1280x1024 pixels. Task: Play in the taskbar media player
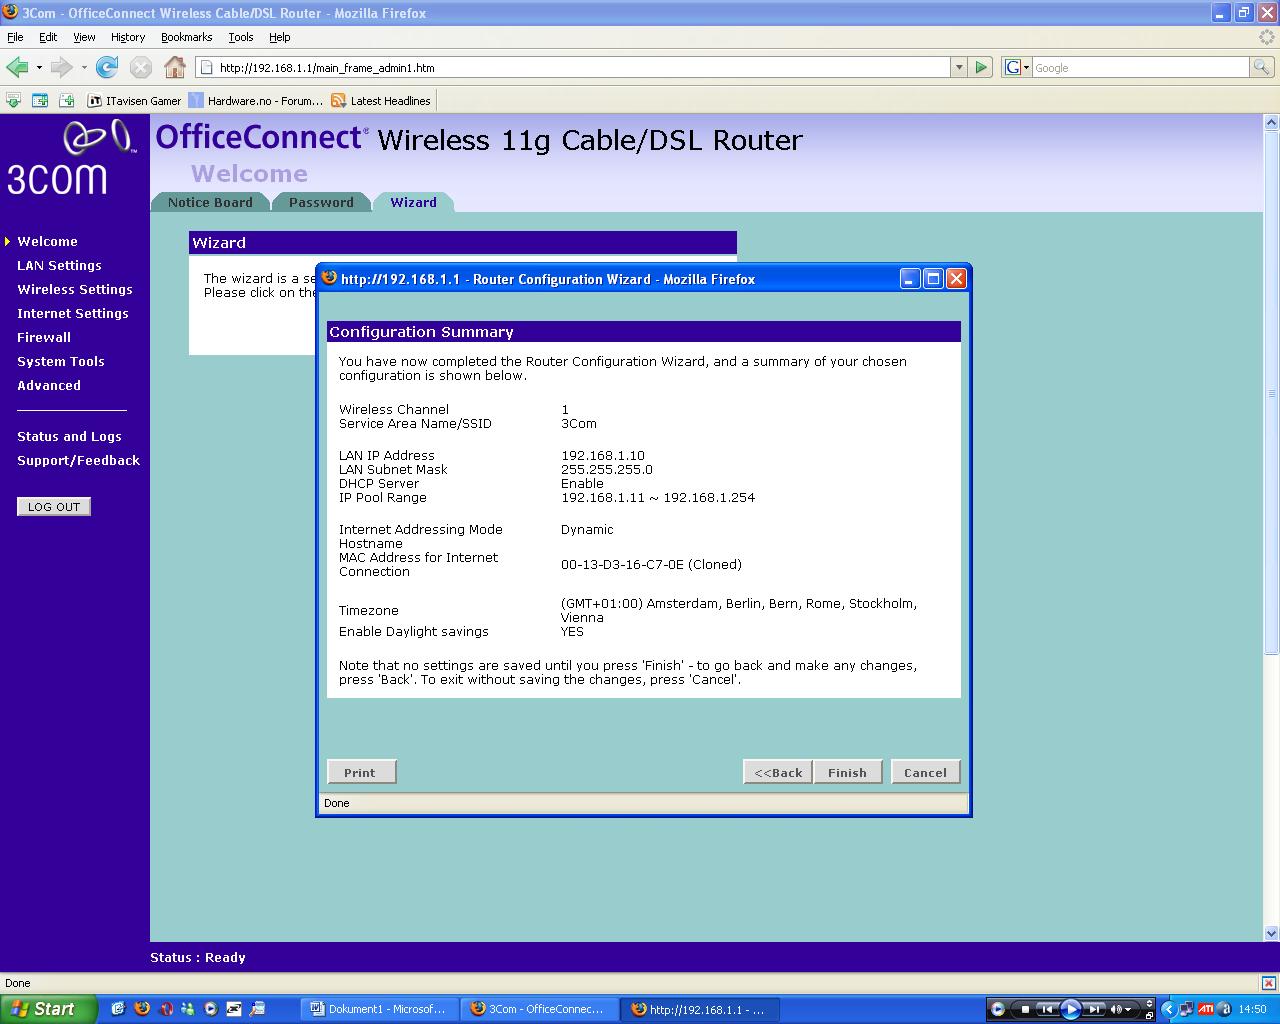(x=1071, y=1009)
